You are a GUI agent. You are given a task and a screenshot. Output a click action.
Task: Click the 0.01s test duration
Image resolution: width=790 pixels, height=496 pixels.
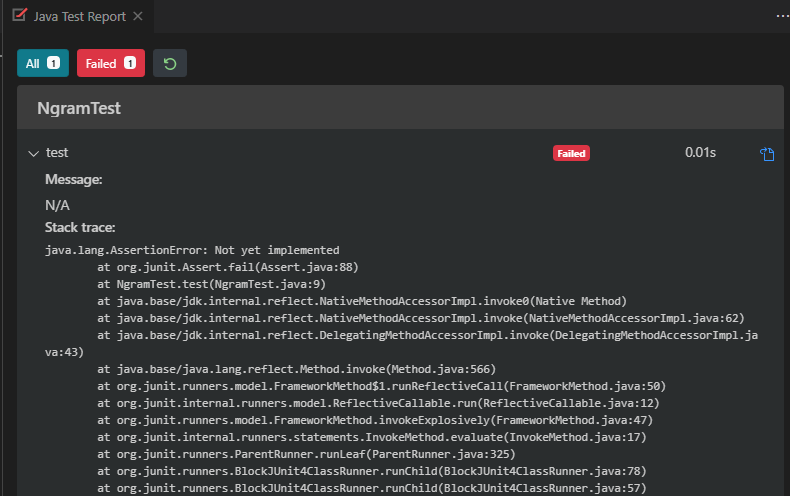(700, 153)
